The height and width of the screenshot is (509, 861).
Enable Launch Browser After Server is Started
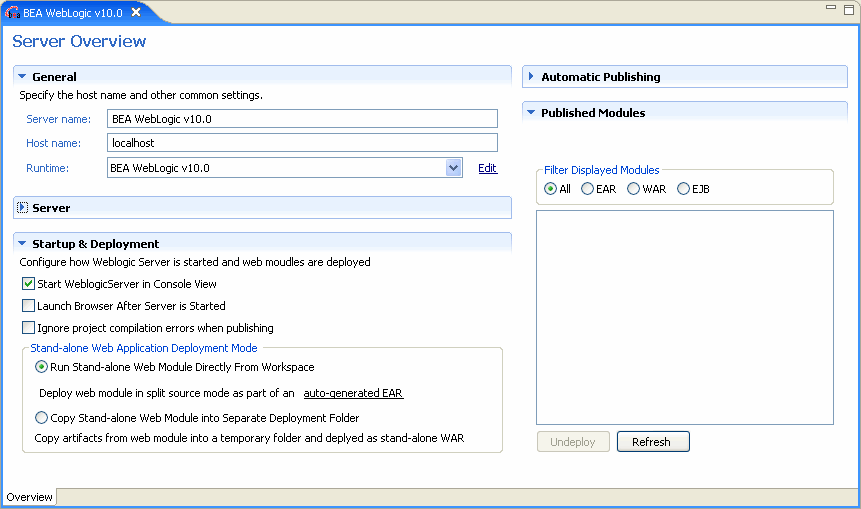coord(28,306)
